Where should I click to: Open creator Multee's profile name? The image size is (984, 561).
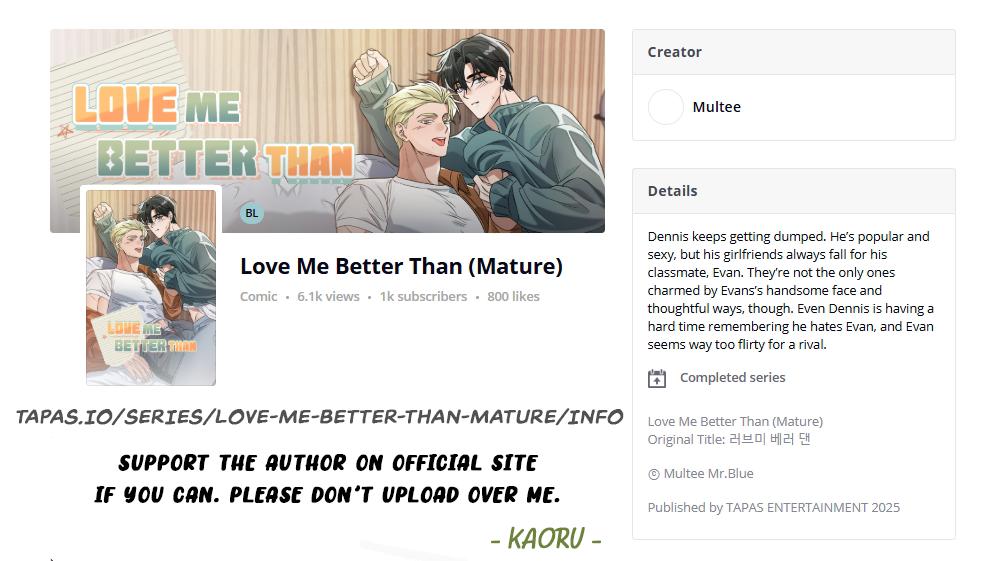[716, 107]
